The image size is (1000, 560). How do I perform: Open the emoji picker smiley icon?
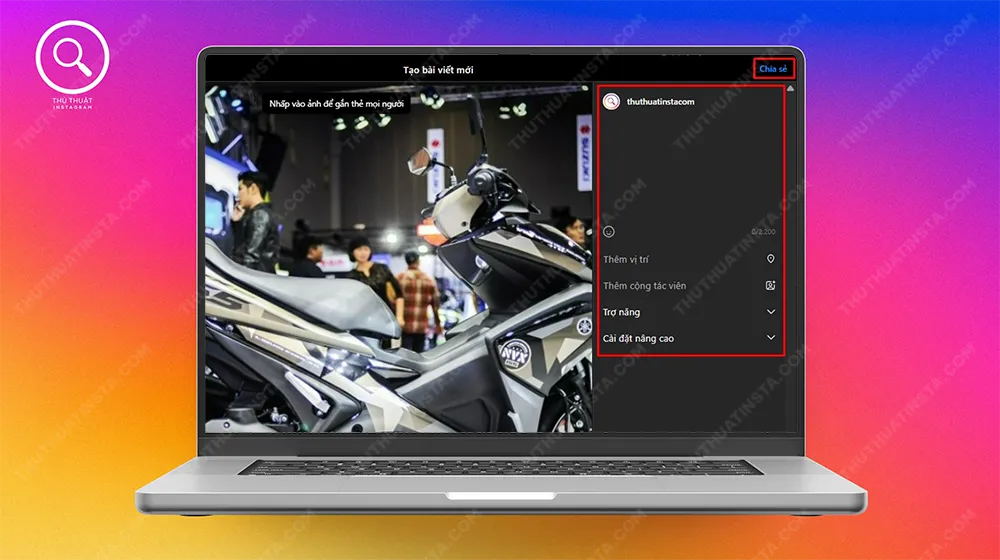point(609,232)
